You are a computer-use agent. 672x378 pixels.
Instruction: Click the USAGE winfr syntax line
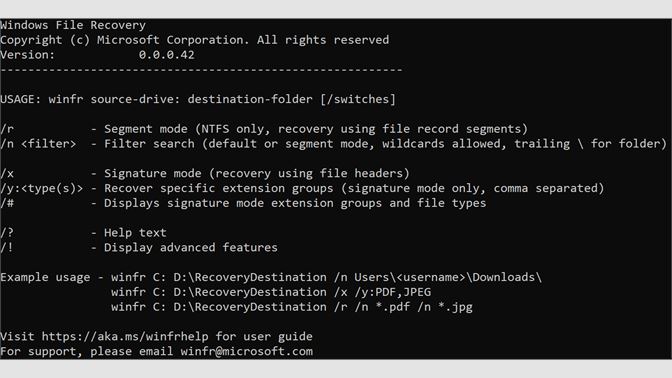pyautogui.click(x=198, y=99)
